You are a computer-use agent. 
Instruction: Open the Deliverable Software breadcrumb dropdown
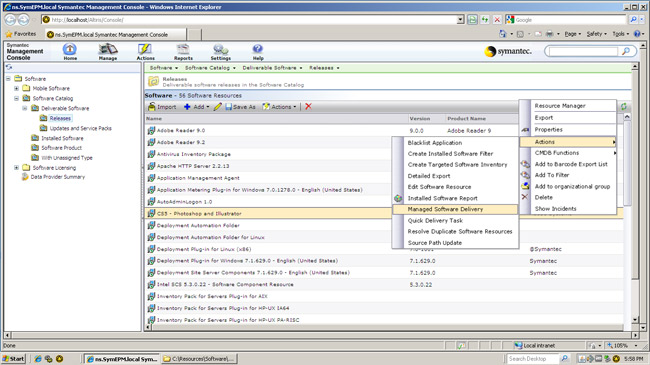point(272,68)
